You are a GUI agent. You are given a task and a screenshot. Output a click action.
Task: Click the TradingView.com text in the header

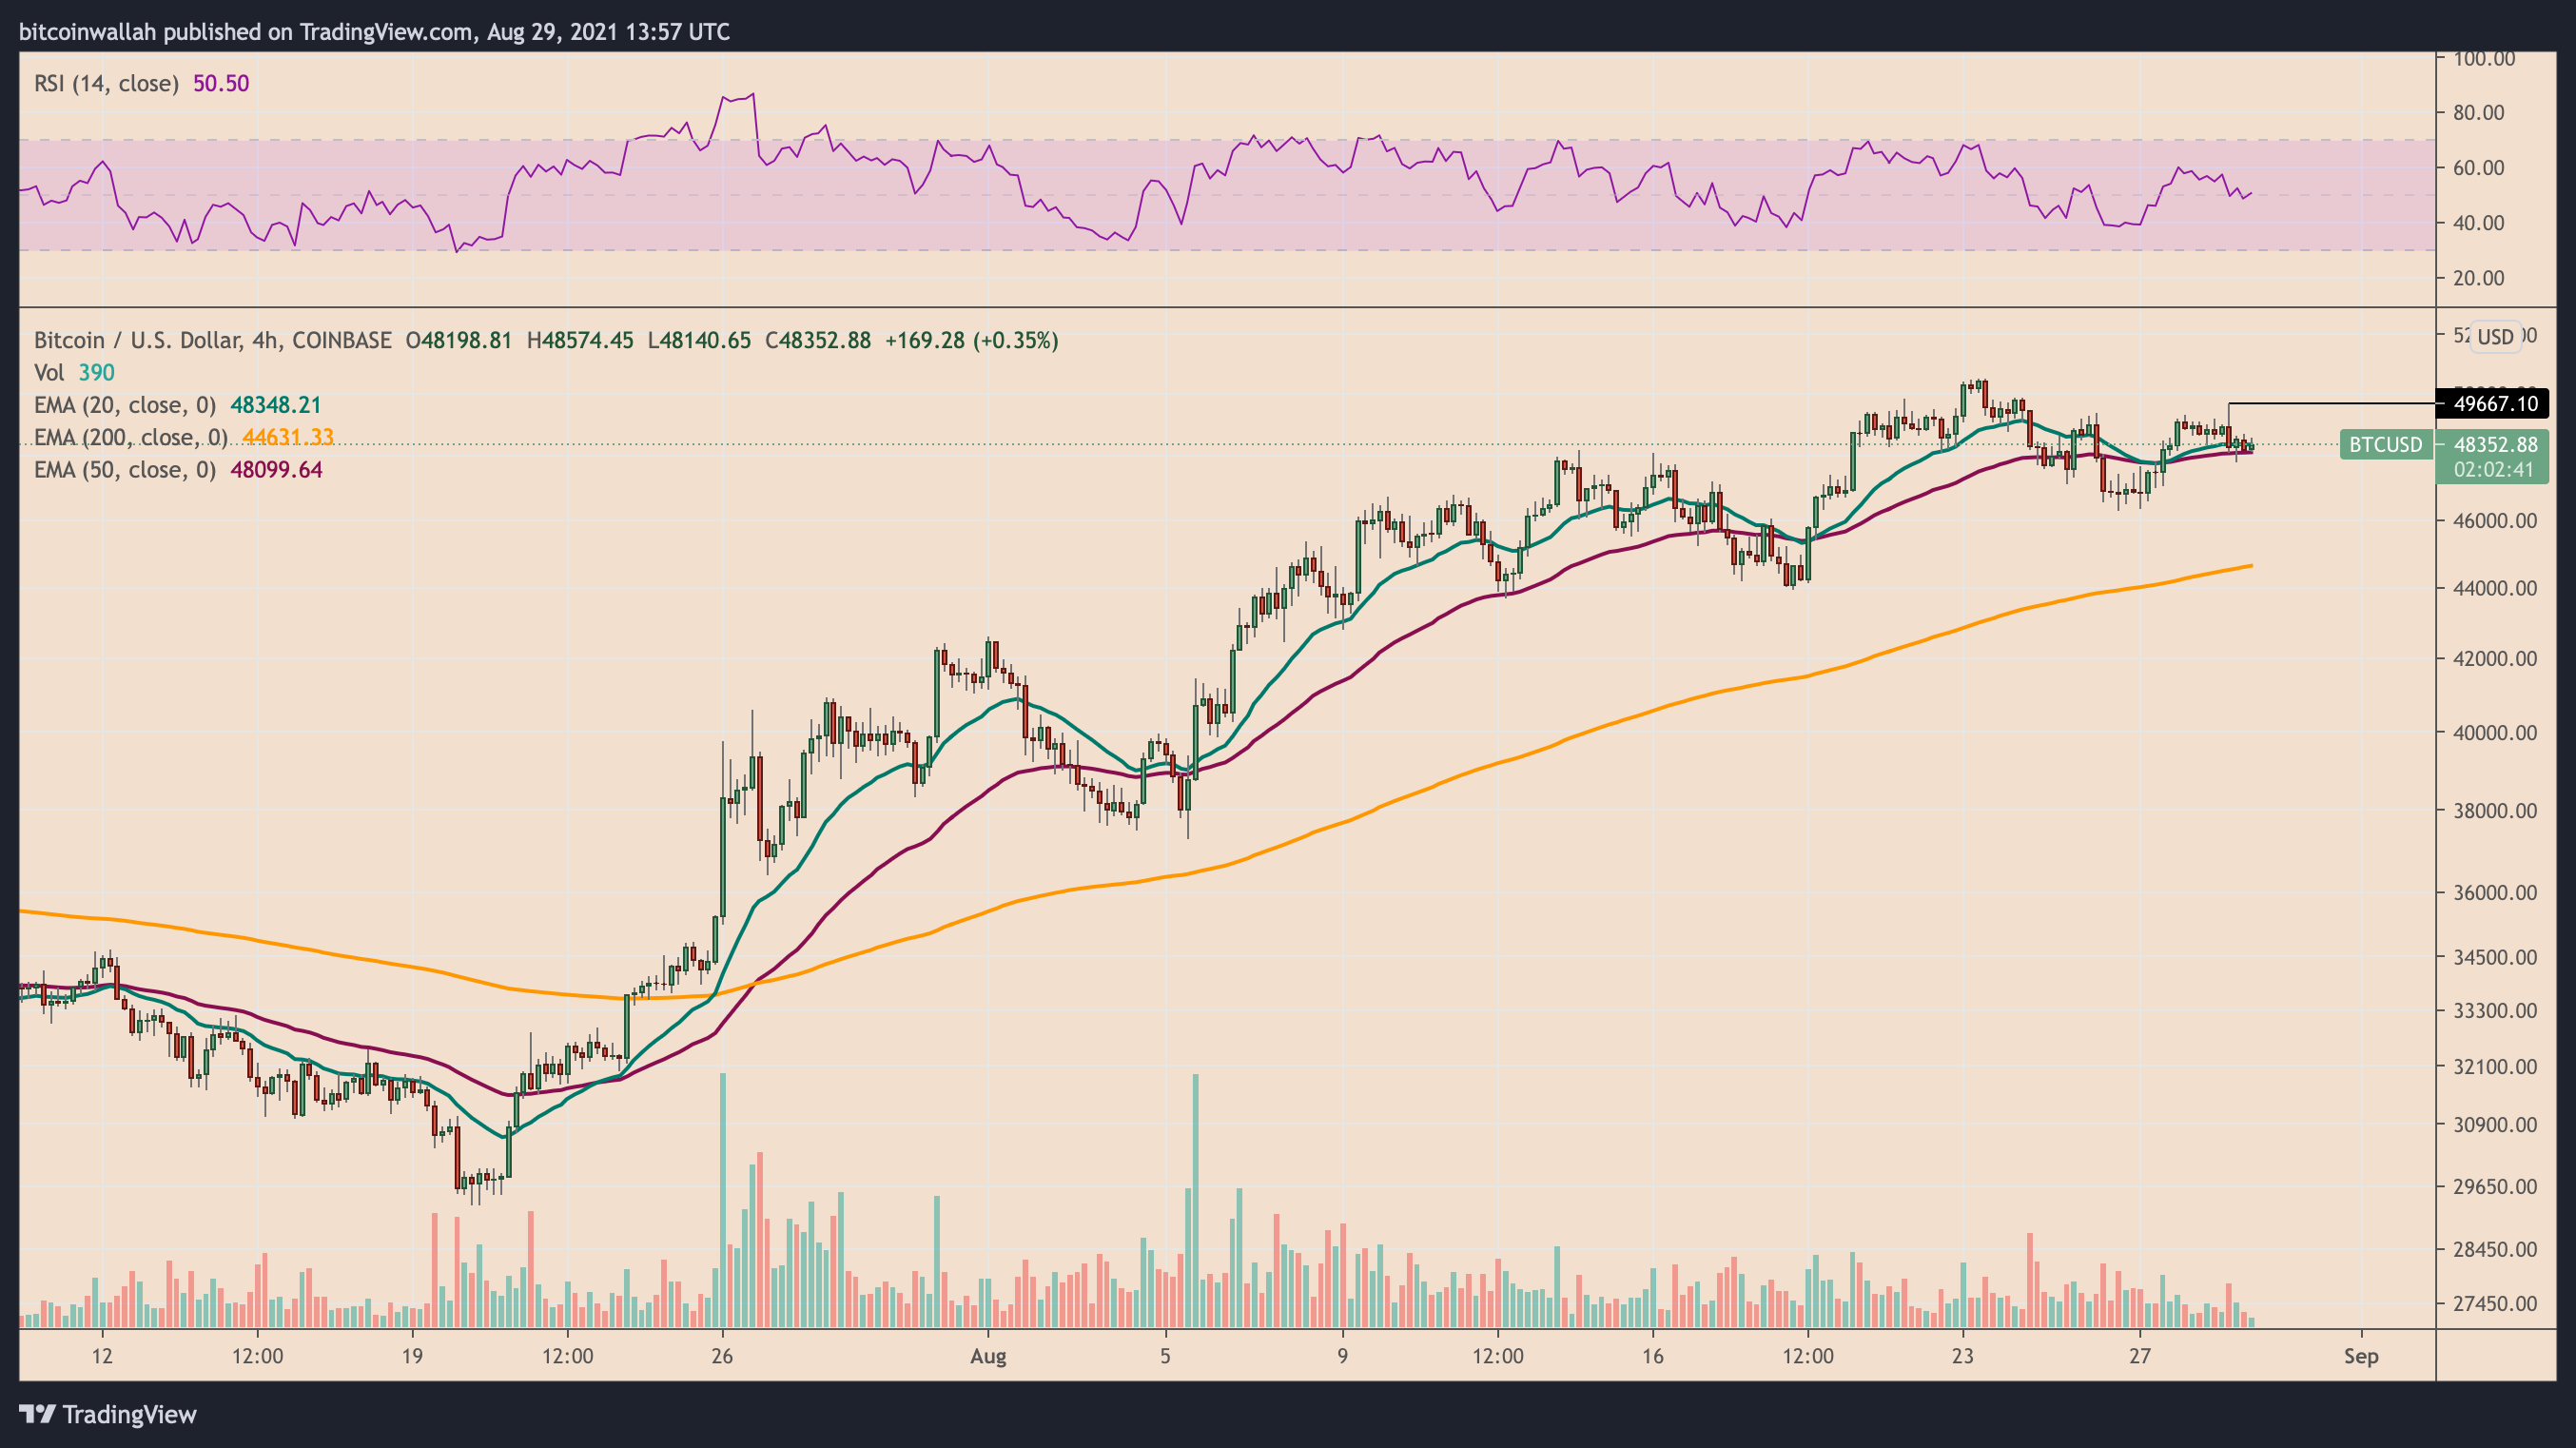tap(392, 31)
